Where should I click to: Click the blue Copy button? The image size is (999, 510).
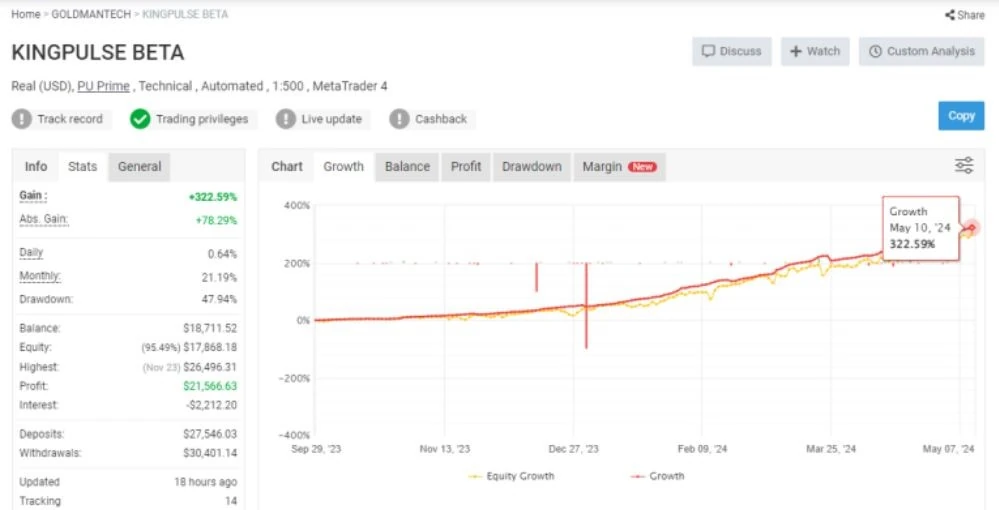(961, 115)
